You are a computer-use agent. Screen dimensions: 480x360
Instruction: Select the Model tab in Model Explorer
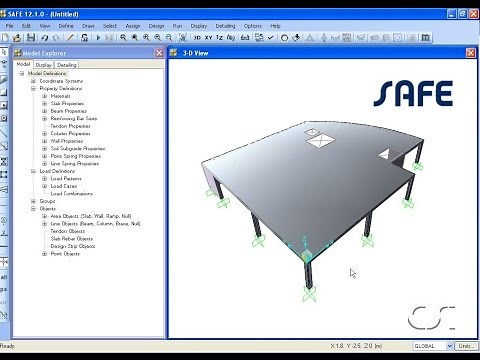23,64
